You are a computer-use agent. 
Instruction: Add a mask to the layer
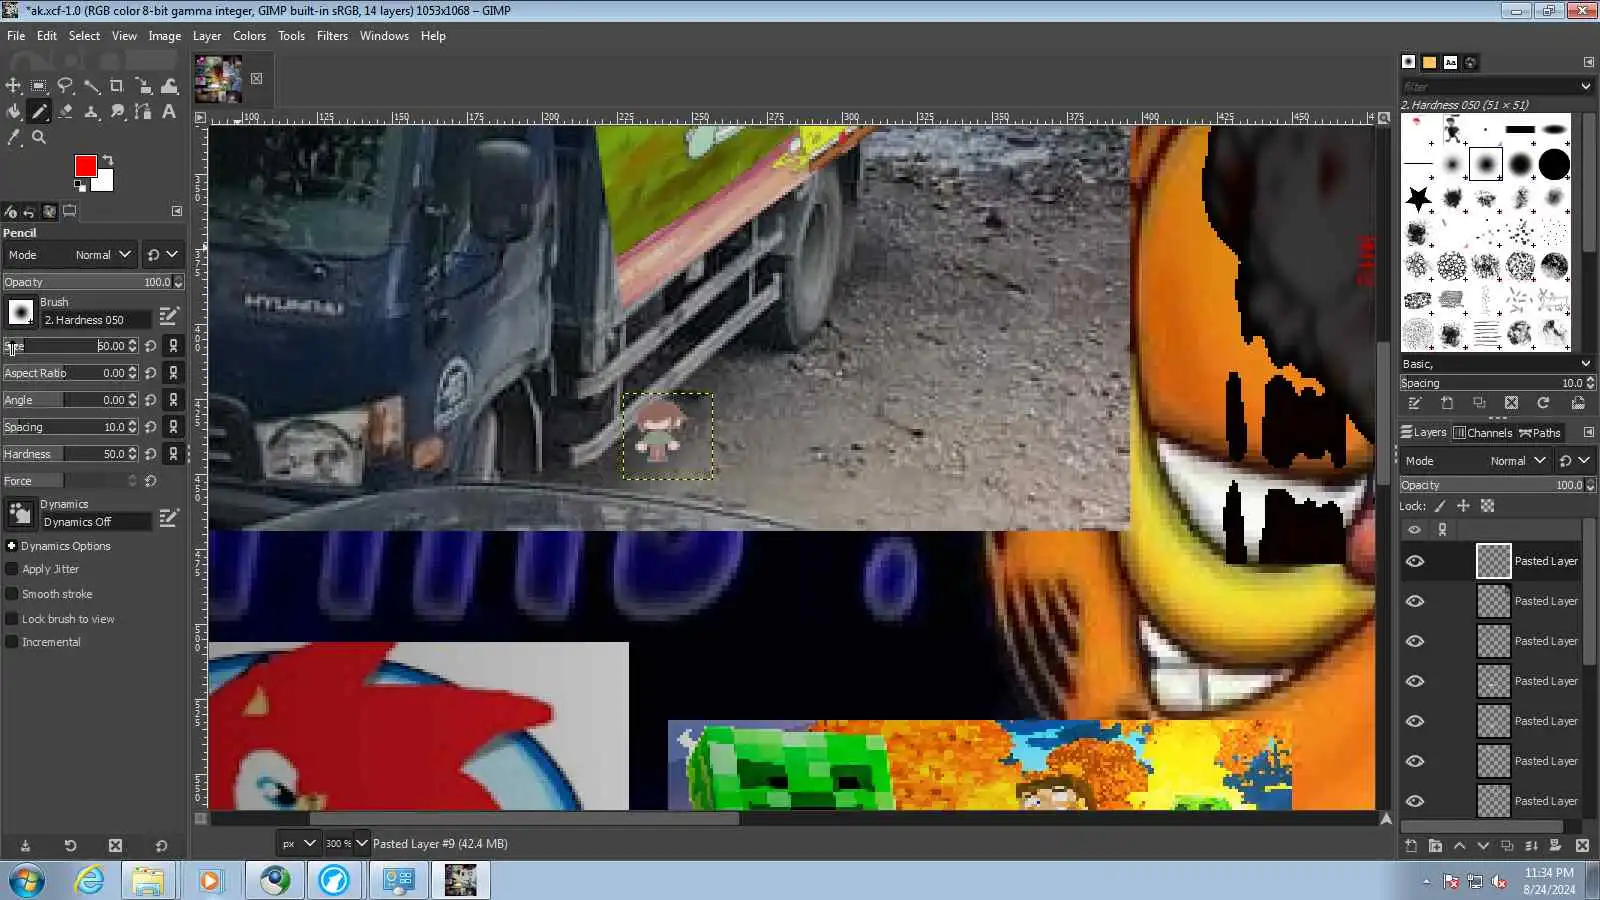tap(1555, 846)
